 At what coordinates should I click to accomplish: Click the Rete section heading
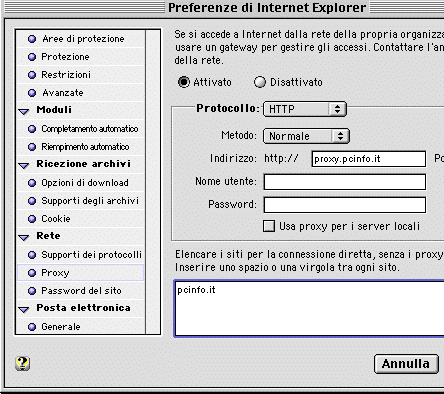(48, 236)
